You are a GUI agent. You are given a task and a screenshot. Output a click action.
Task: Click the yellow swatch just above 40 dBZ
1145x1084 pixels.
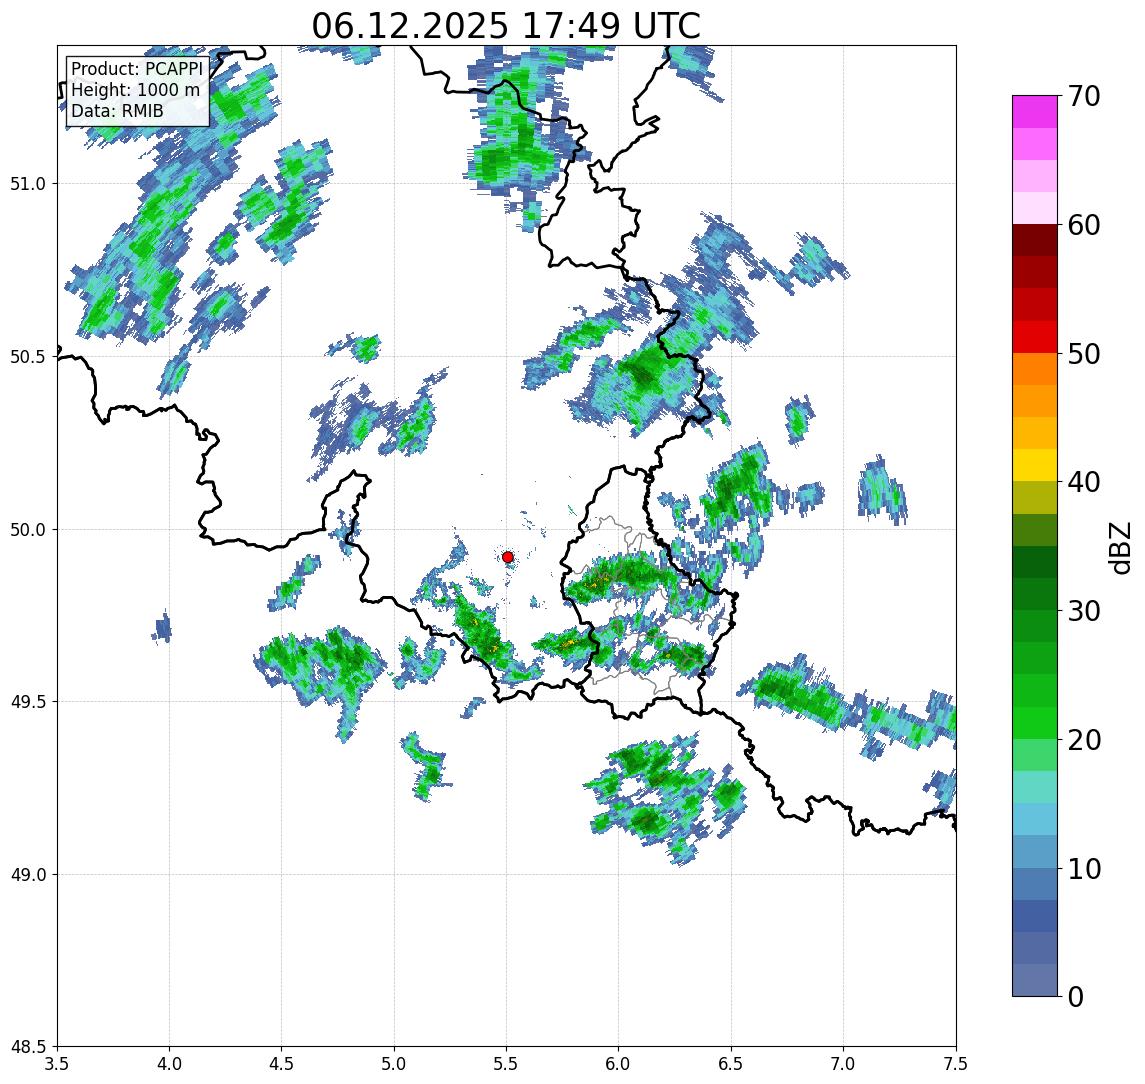coord(1035,465)
